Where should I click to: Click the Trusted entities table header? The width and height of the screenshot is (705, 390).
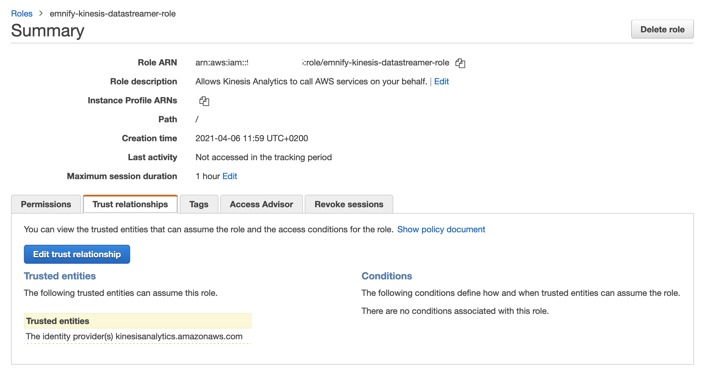[x=138, y=321]
